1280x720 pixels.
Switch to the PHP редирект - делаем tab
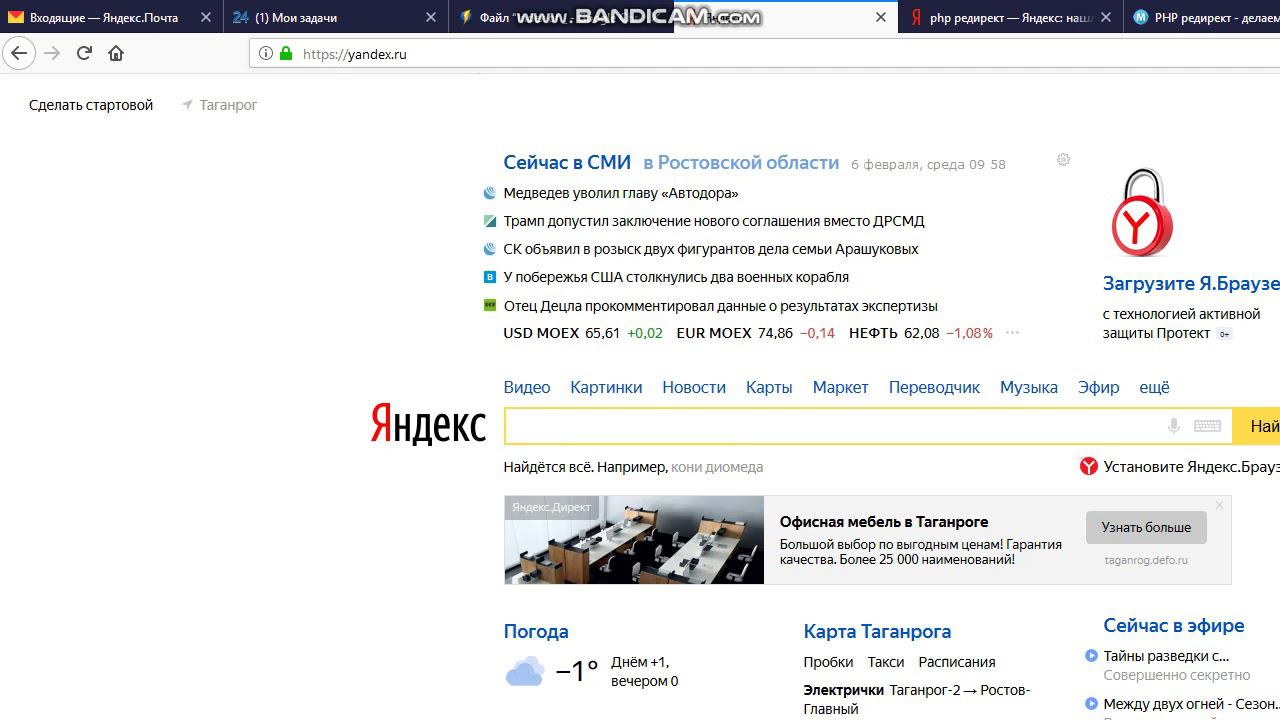(x=1201, y=18)
